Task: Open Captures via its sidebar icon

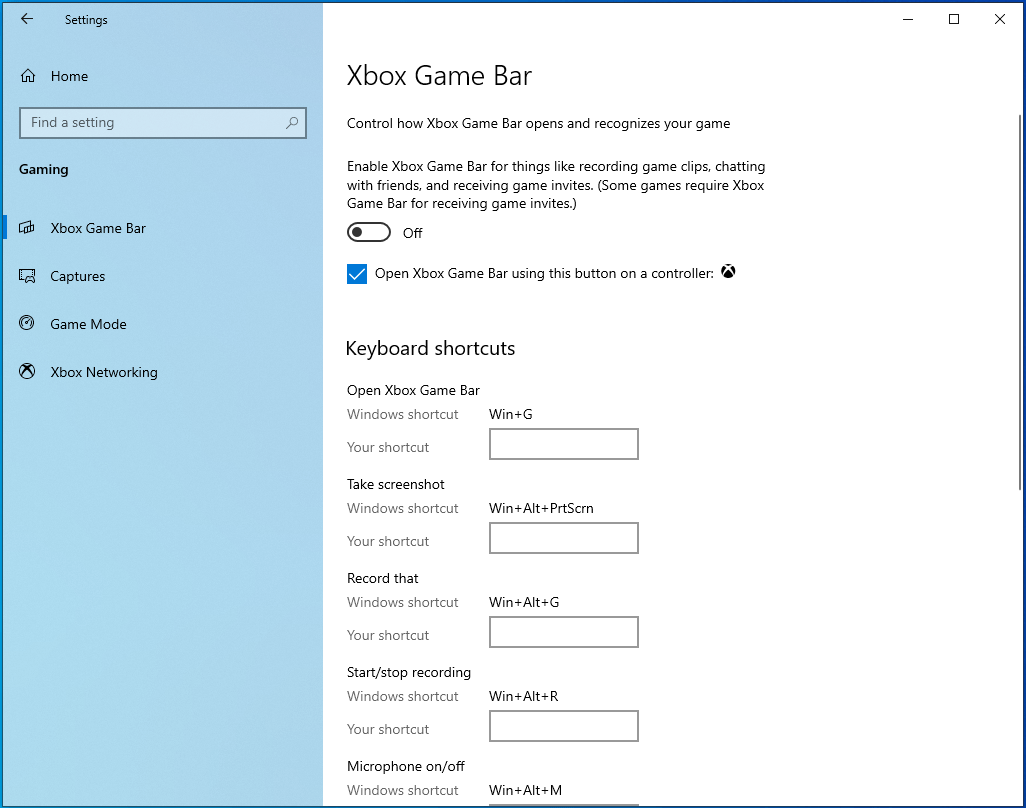Action: [x=28, y=276]
